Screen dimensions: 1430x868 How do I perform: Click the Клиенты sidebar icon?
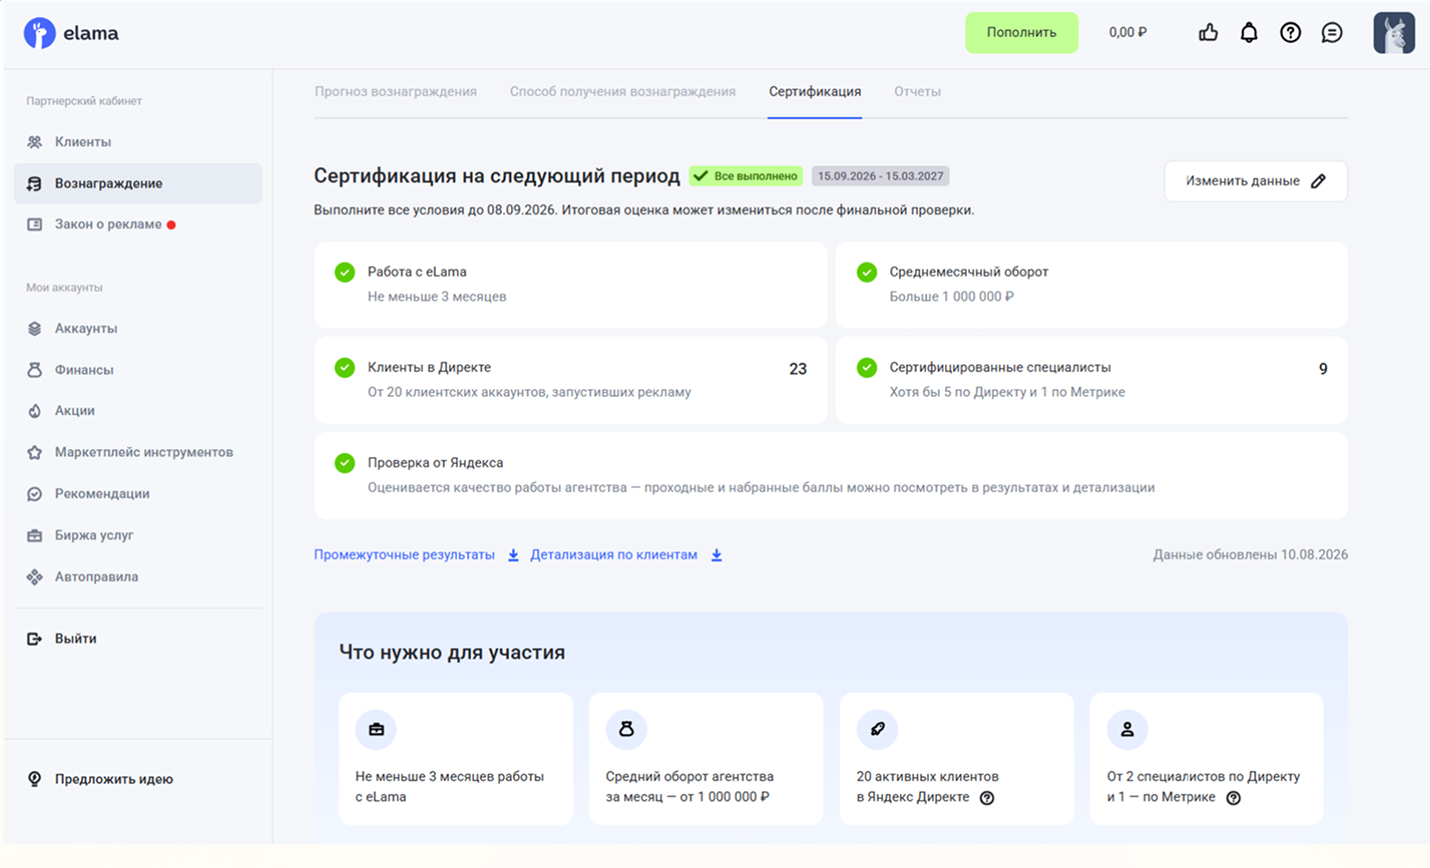click(34, 142)
